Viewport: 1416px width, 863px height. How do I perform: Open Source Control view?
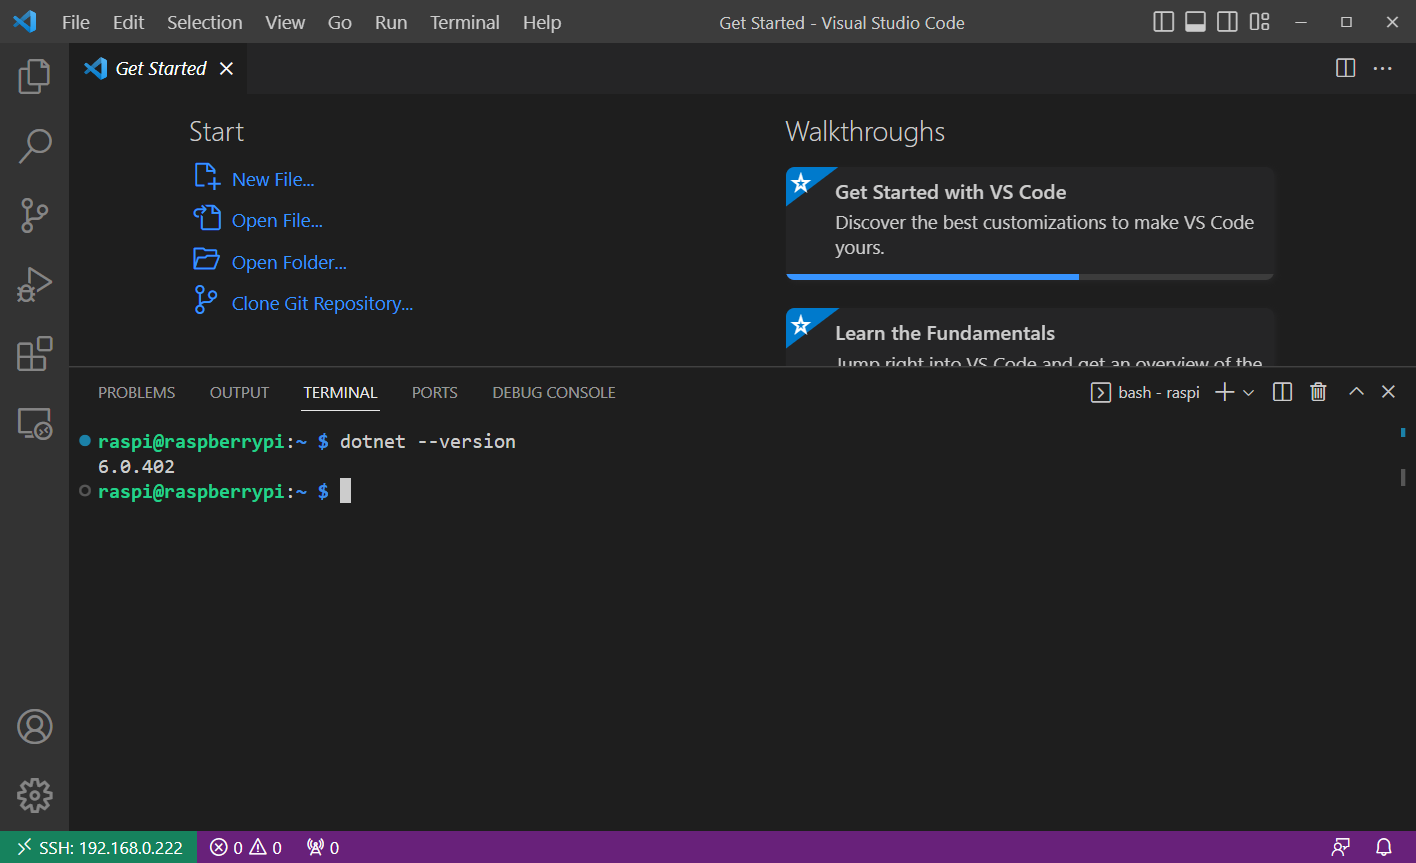[34, 215]
